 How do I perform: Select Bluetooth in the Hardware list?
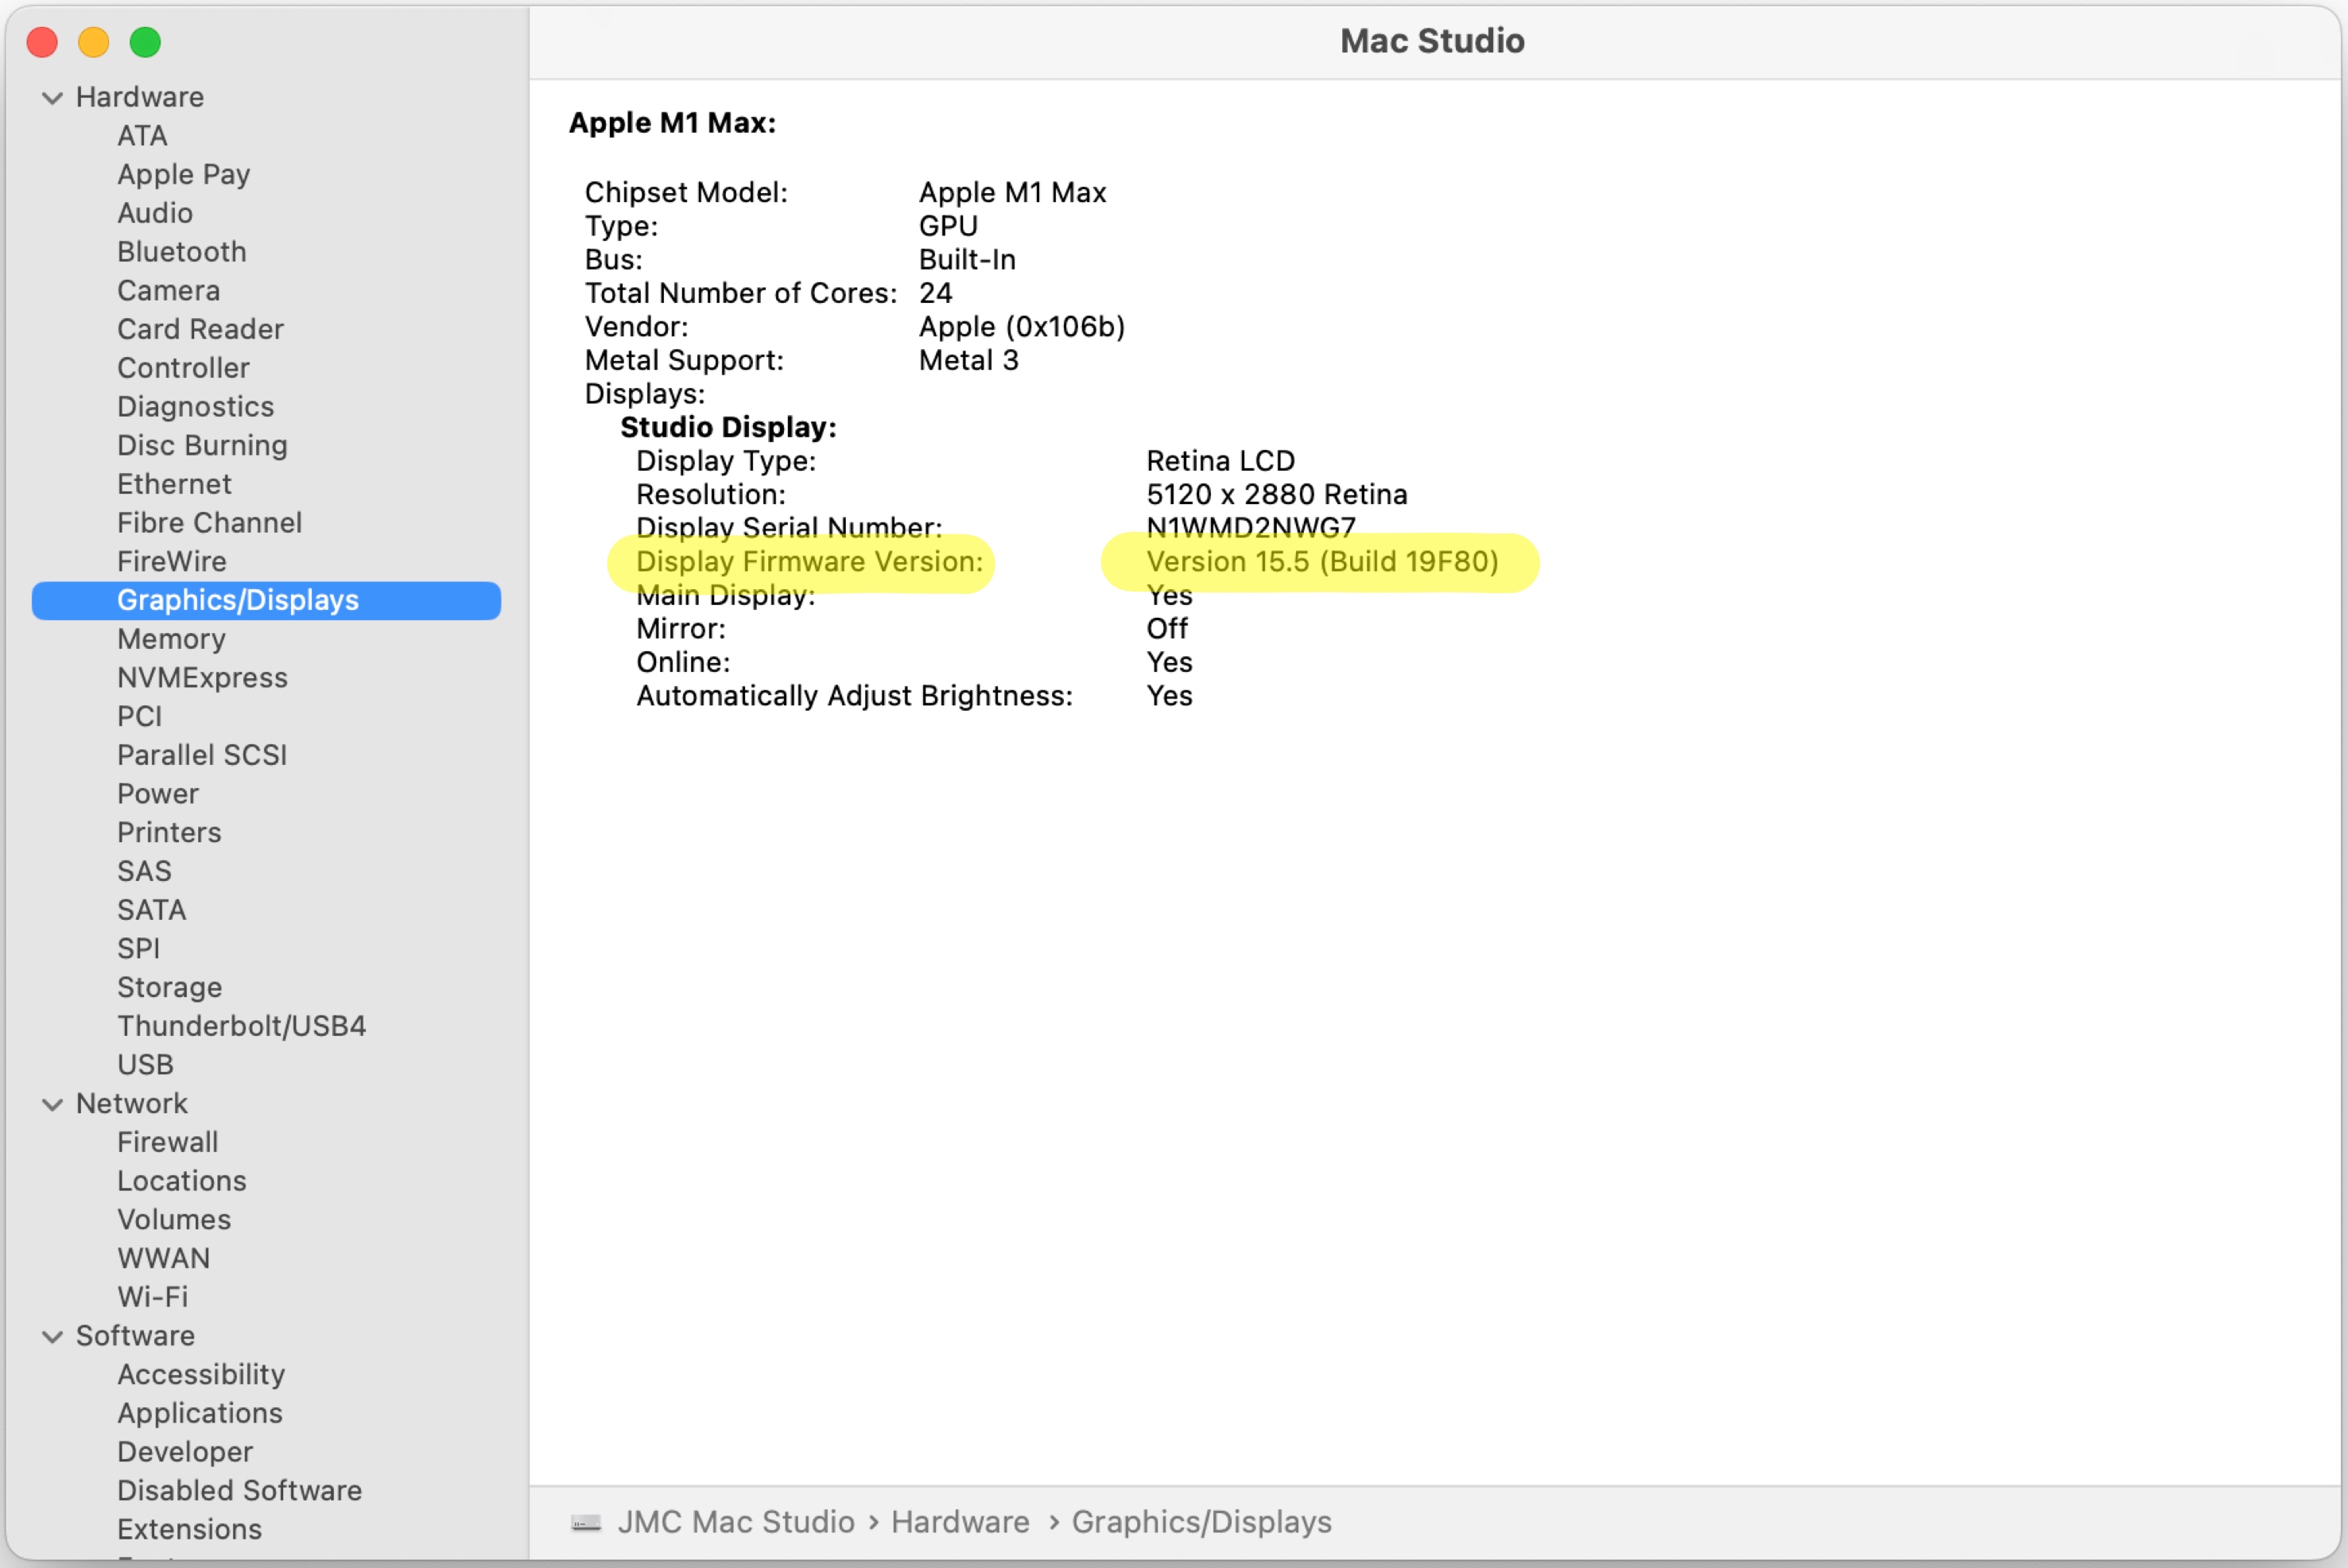click(x=181, y=252)
